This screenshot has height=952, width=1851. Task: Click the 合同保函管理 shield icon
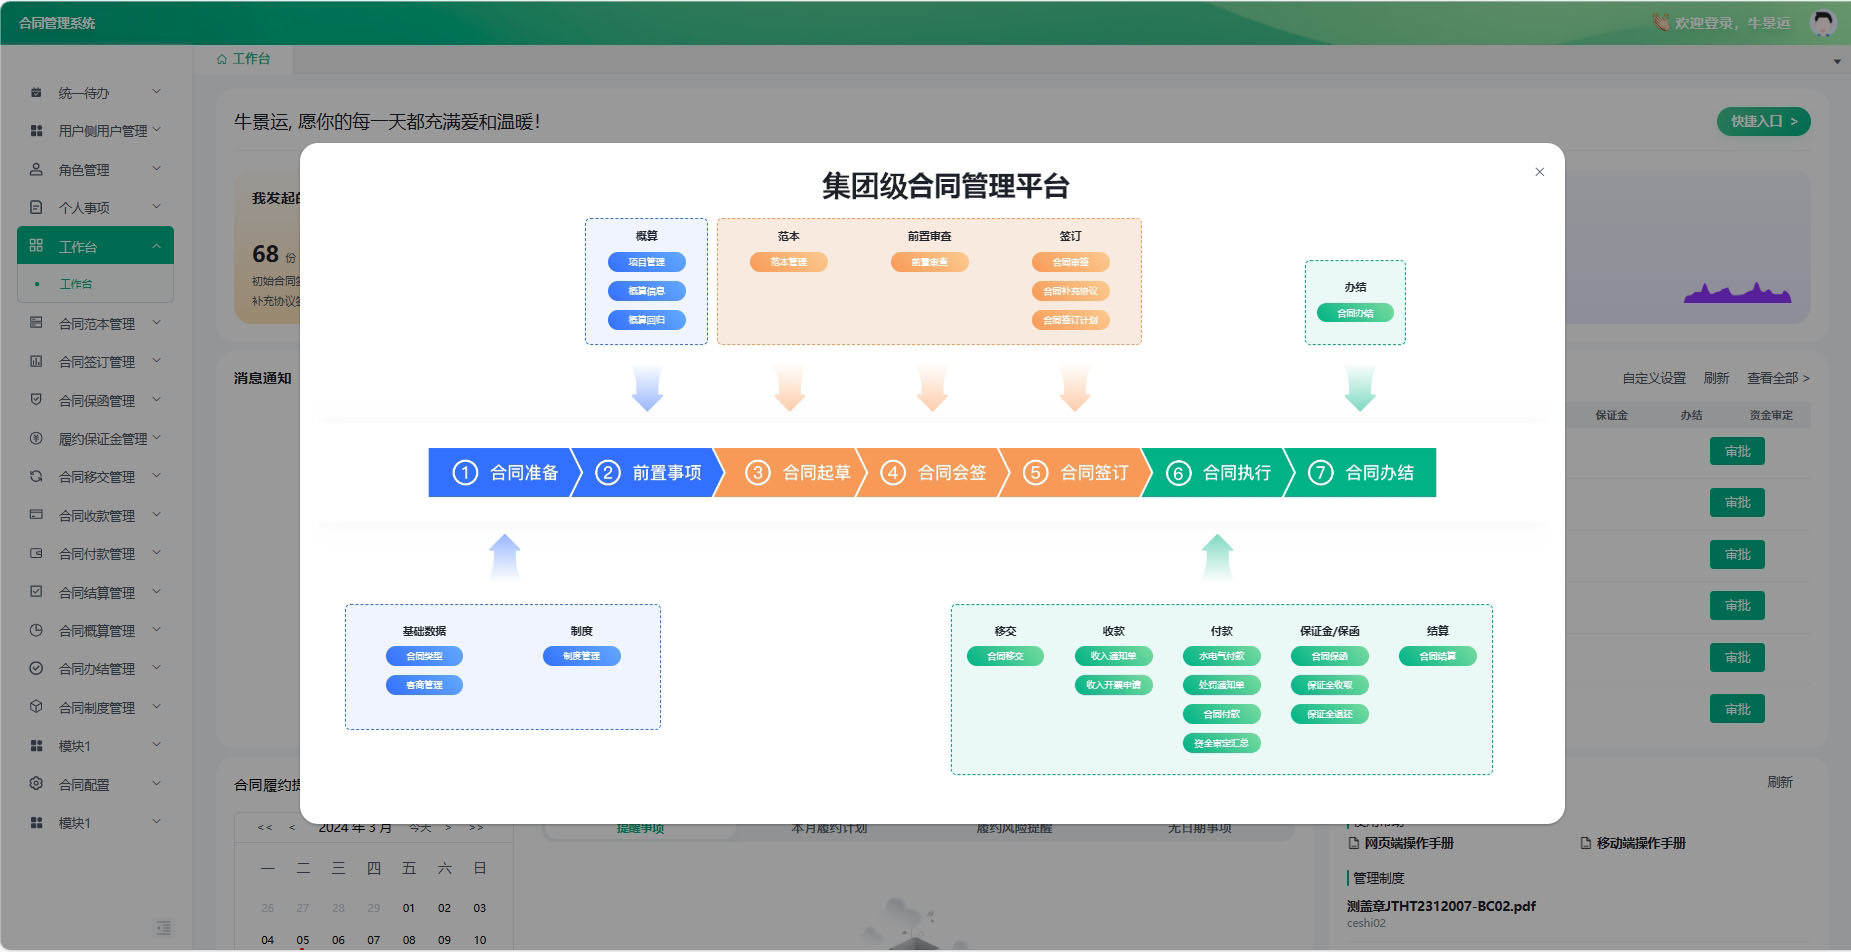pos(36,400)
